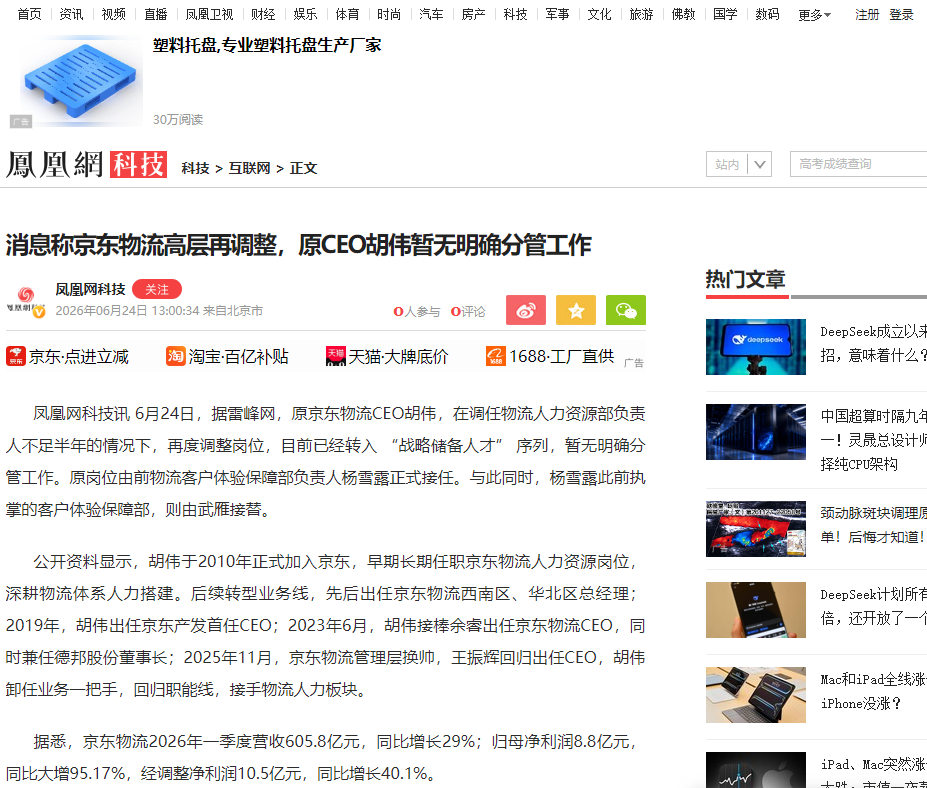927x788 pixels.
Task: Open 佛教 in top navigation
Action: (683, 14)
